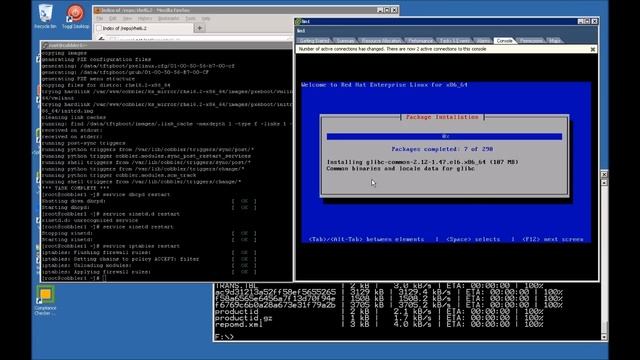
Task: Click 'productid.gz' in the command prompt window
Action: [x=243, y=318]
